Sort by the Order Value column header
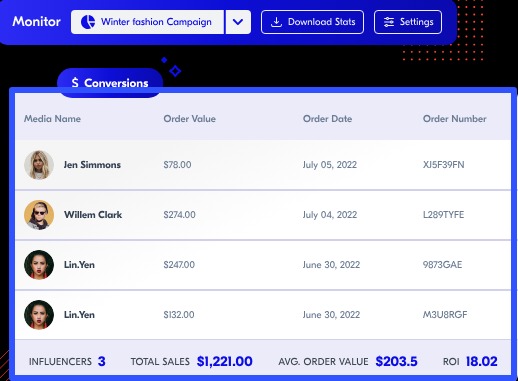The width and height of the screenshot is (518, 381). tap(190, 119)
